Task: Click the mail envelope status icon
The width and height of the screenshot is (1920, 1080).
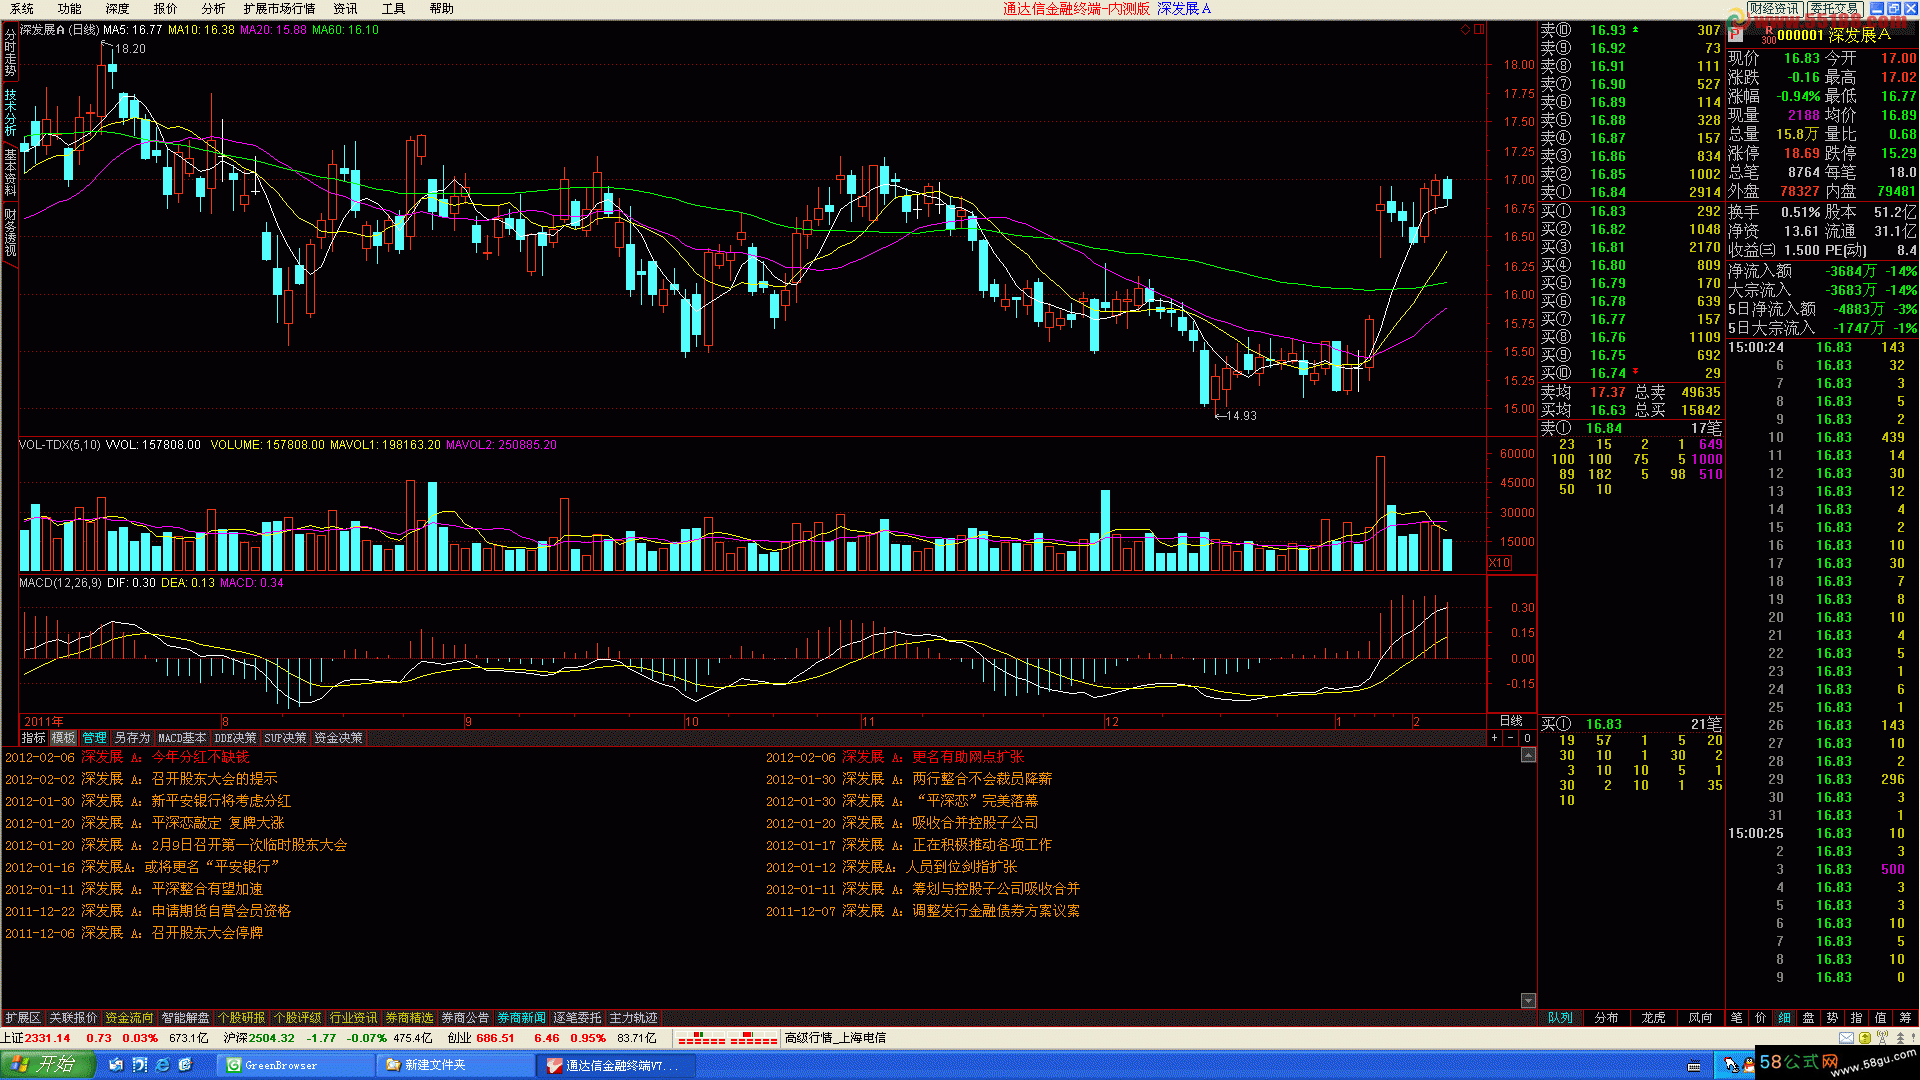Action: click(x=1846, y=1038)
